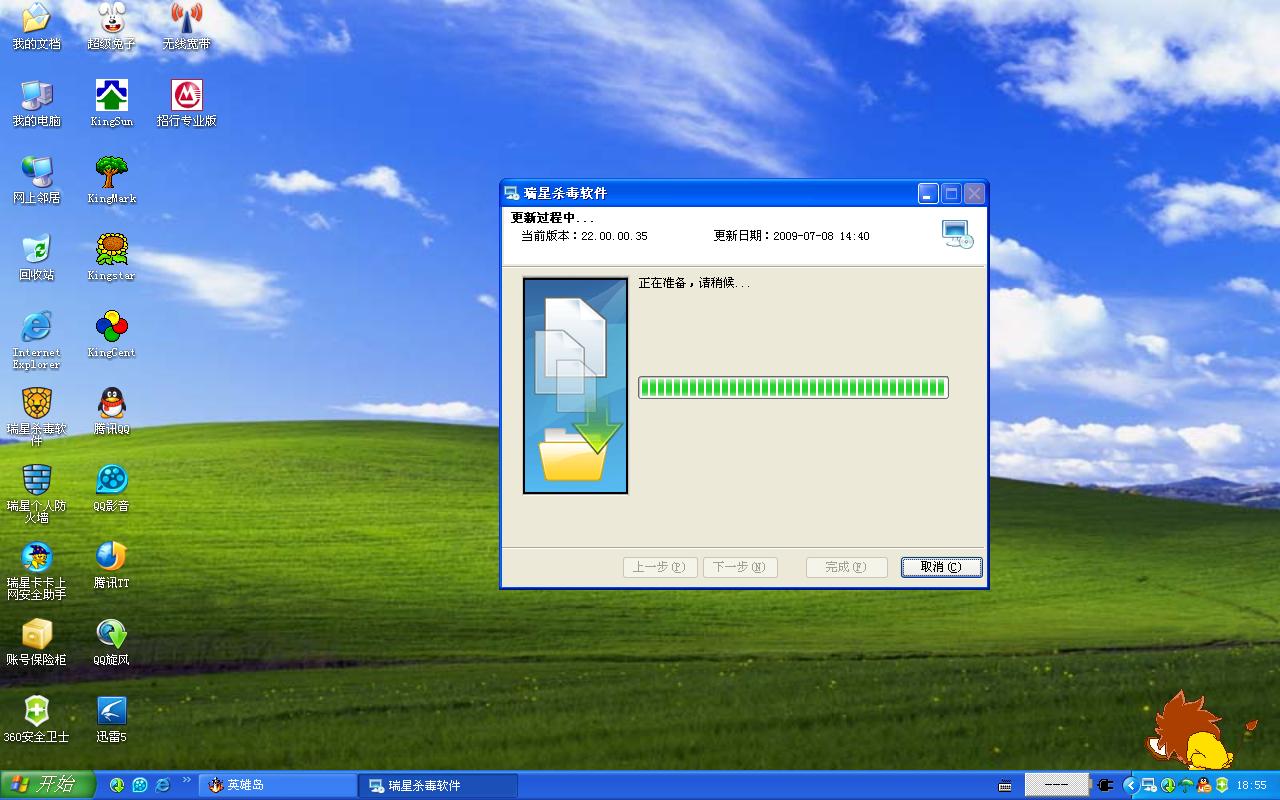Select the Kingstar sunflower icon
Viewport: 1280px width, 800px height.
(x=111, y=258)
